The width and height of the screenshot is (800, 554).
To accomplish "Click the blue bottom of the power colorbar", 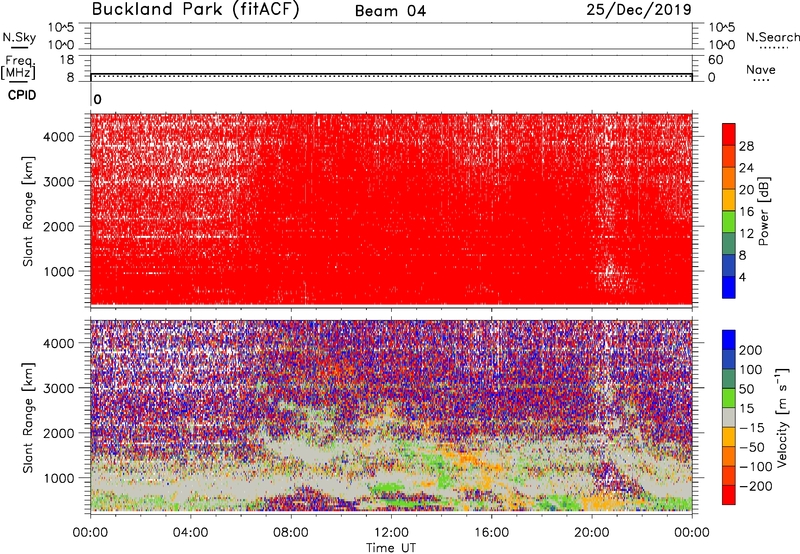I will coord(729,287).
